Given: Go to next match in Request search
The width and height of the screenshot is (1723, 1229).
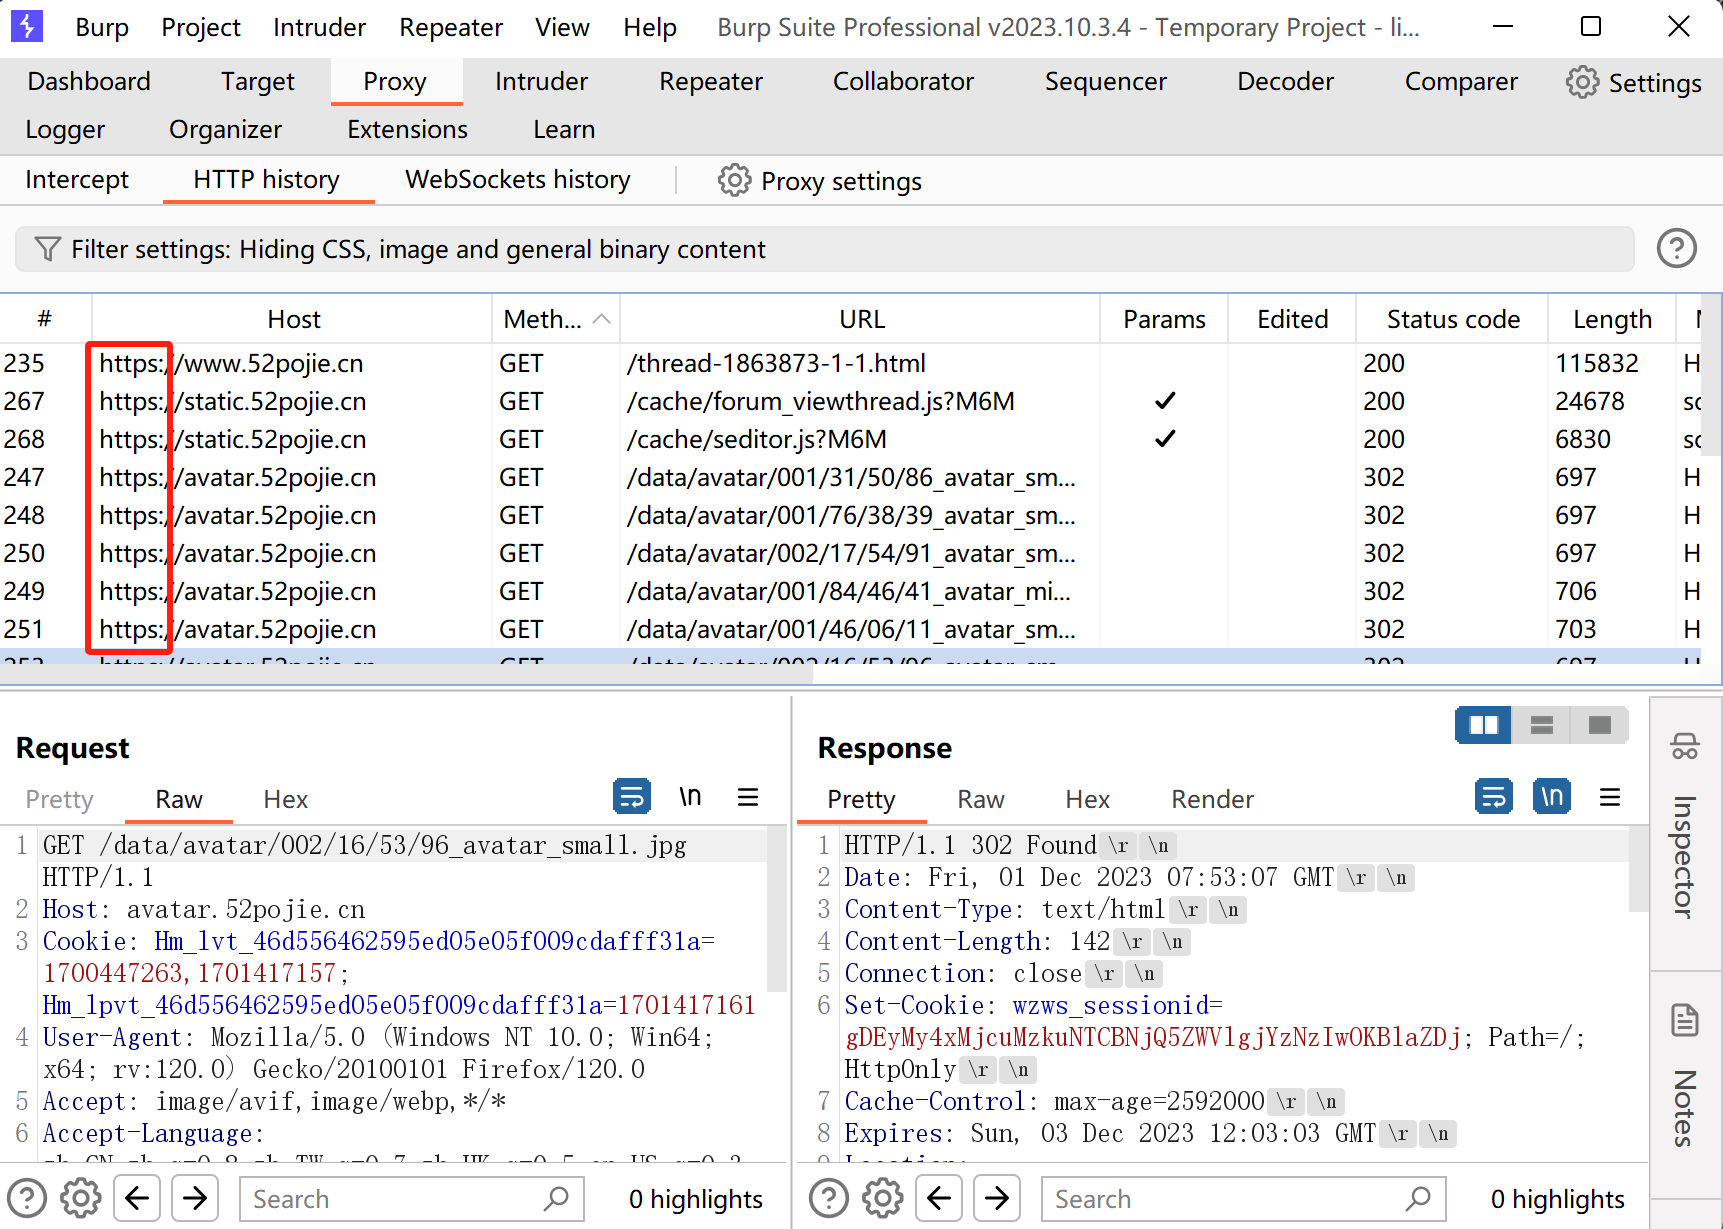Looking at the screenshot, I should click(x=195, y=1198).
